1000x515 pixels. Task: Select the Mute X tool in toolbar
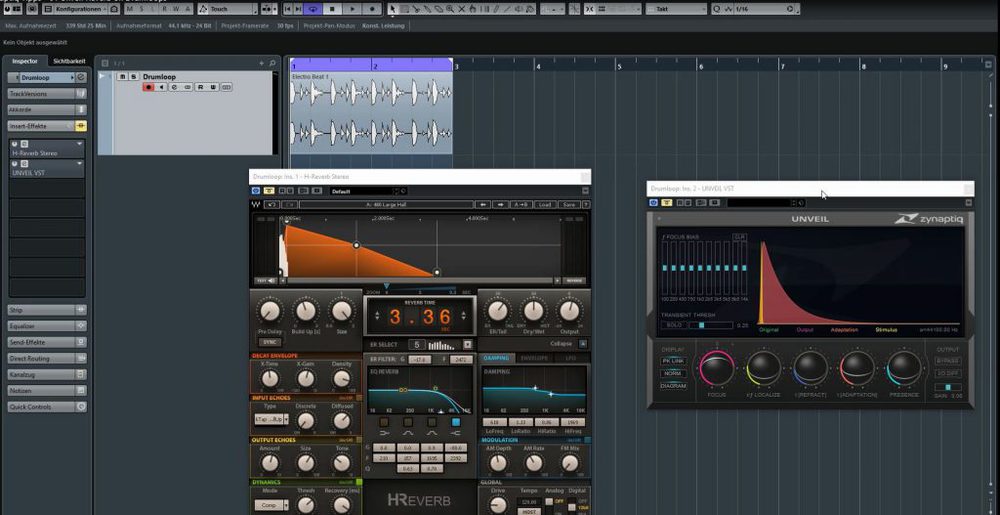click(462, 9)
